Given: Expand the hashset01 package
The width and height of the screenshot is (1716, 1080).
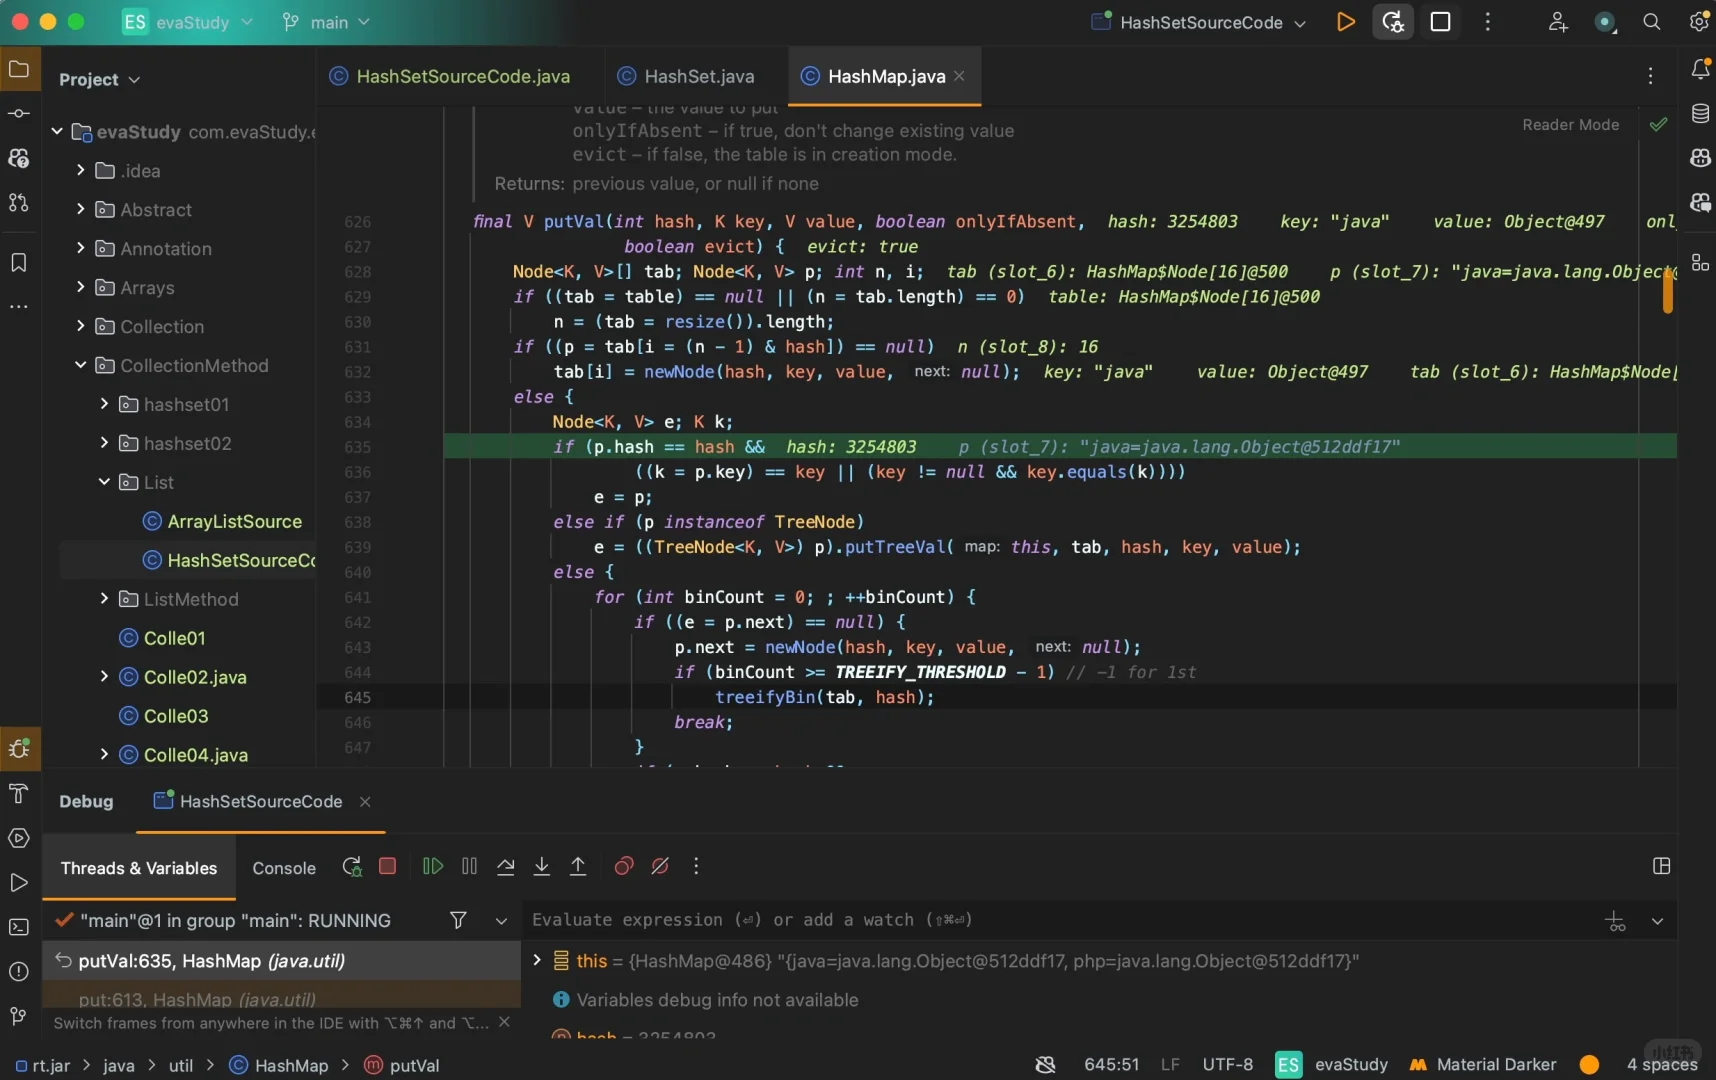Looking at the screenshot, I should pyautogui.click(x=104, y=405).
